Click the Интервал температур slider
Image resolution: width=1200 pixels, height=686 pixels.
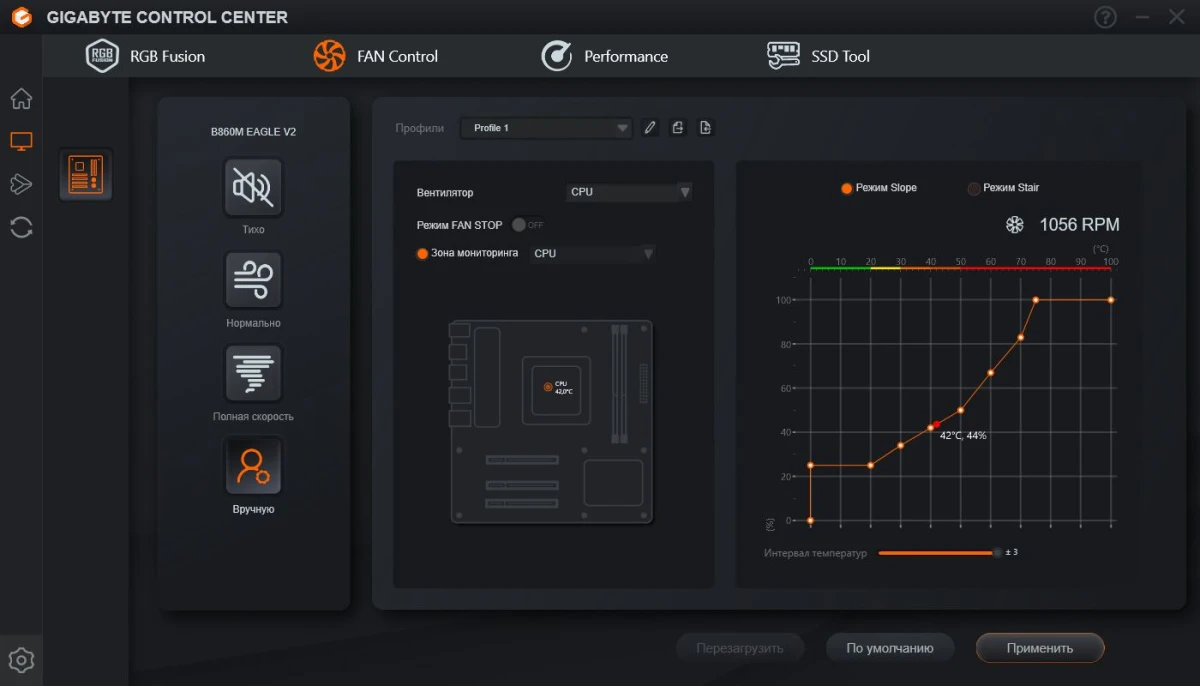coord(938,553)
